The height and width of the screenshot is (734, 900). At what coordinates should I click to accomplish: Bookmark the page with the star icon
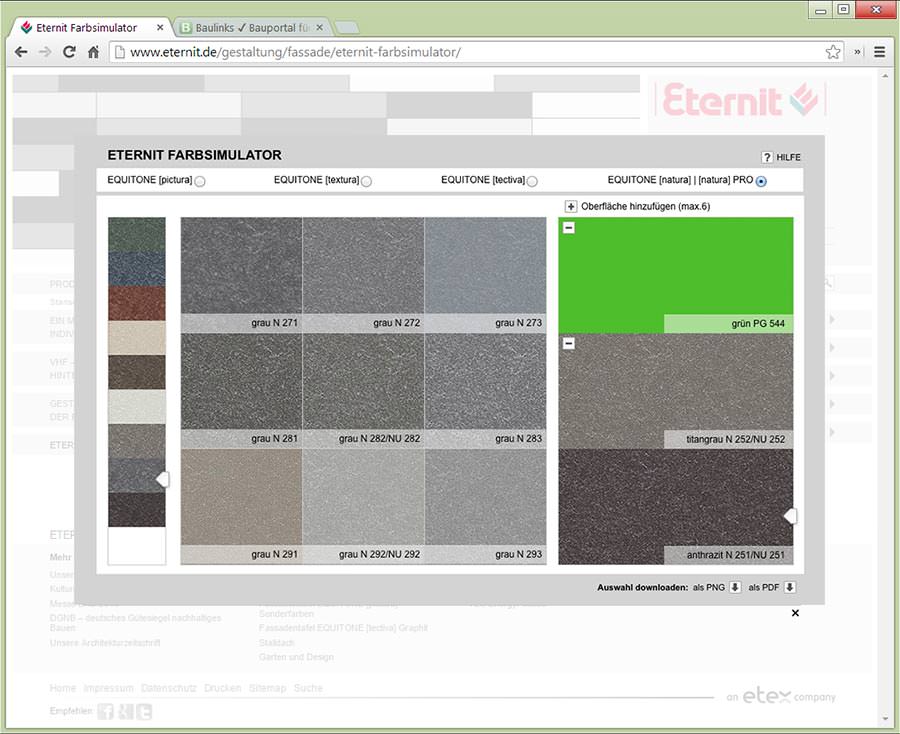click(x=833, y=52)
